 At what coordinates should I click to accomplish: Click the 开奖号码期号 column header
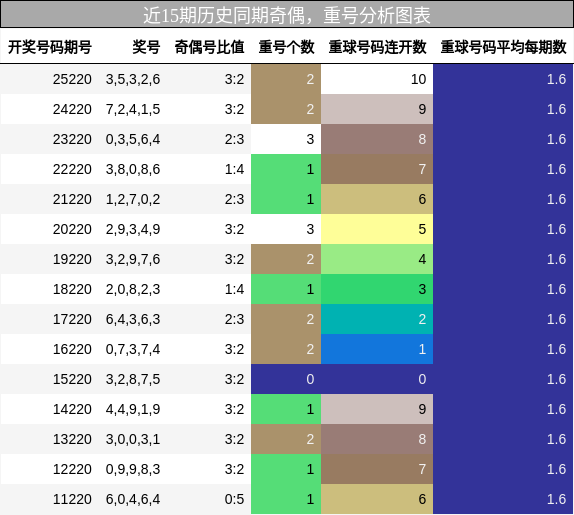click(x=49, y=47)
